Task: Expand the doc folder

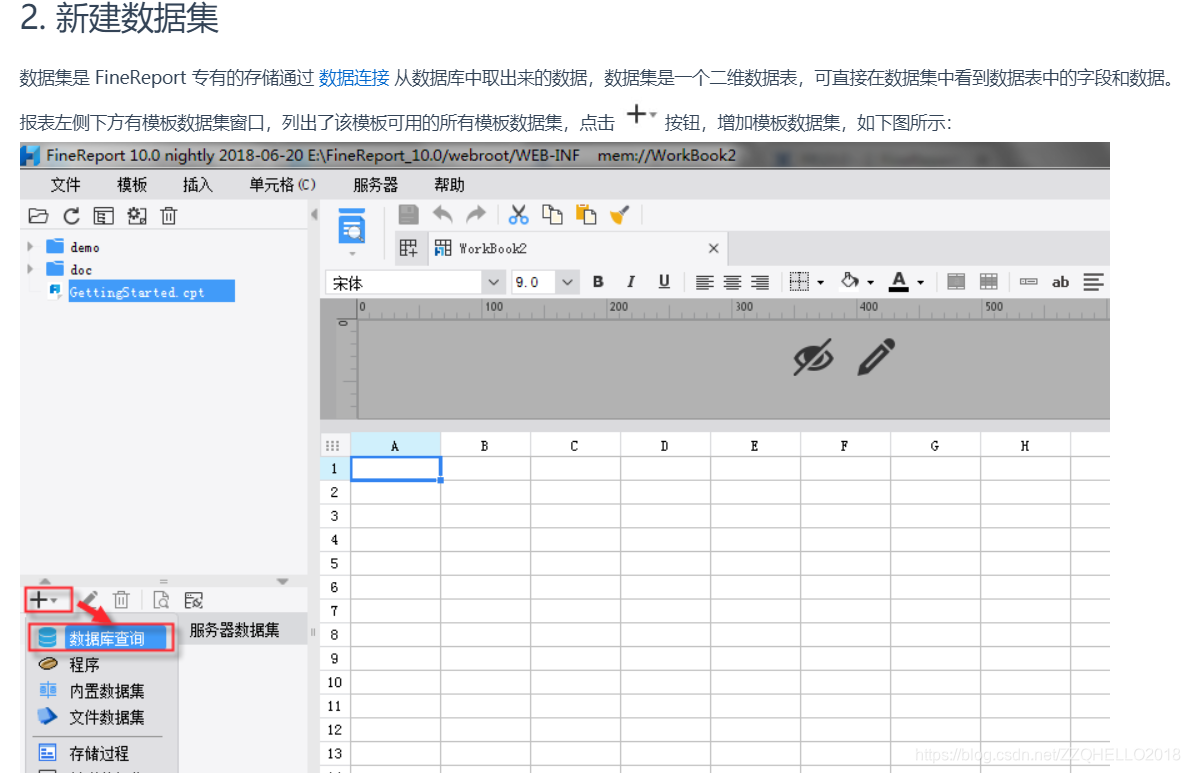Action: tap(30, 269)
